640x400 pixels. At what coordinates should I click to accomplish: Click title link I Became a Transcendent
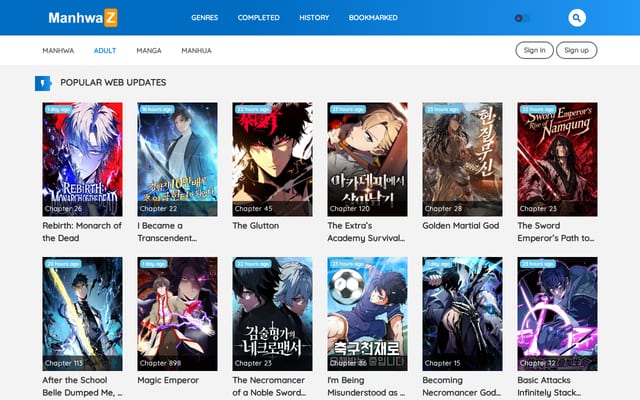point(167,232)
